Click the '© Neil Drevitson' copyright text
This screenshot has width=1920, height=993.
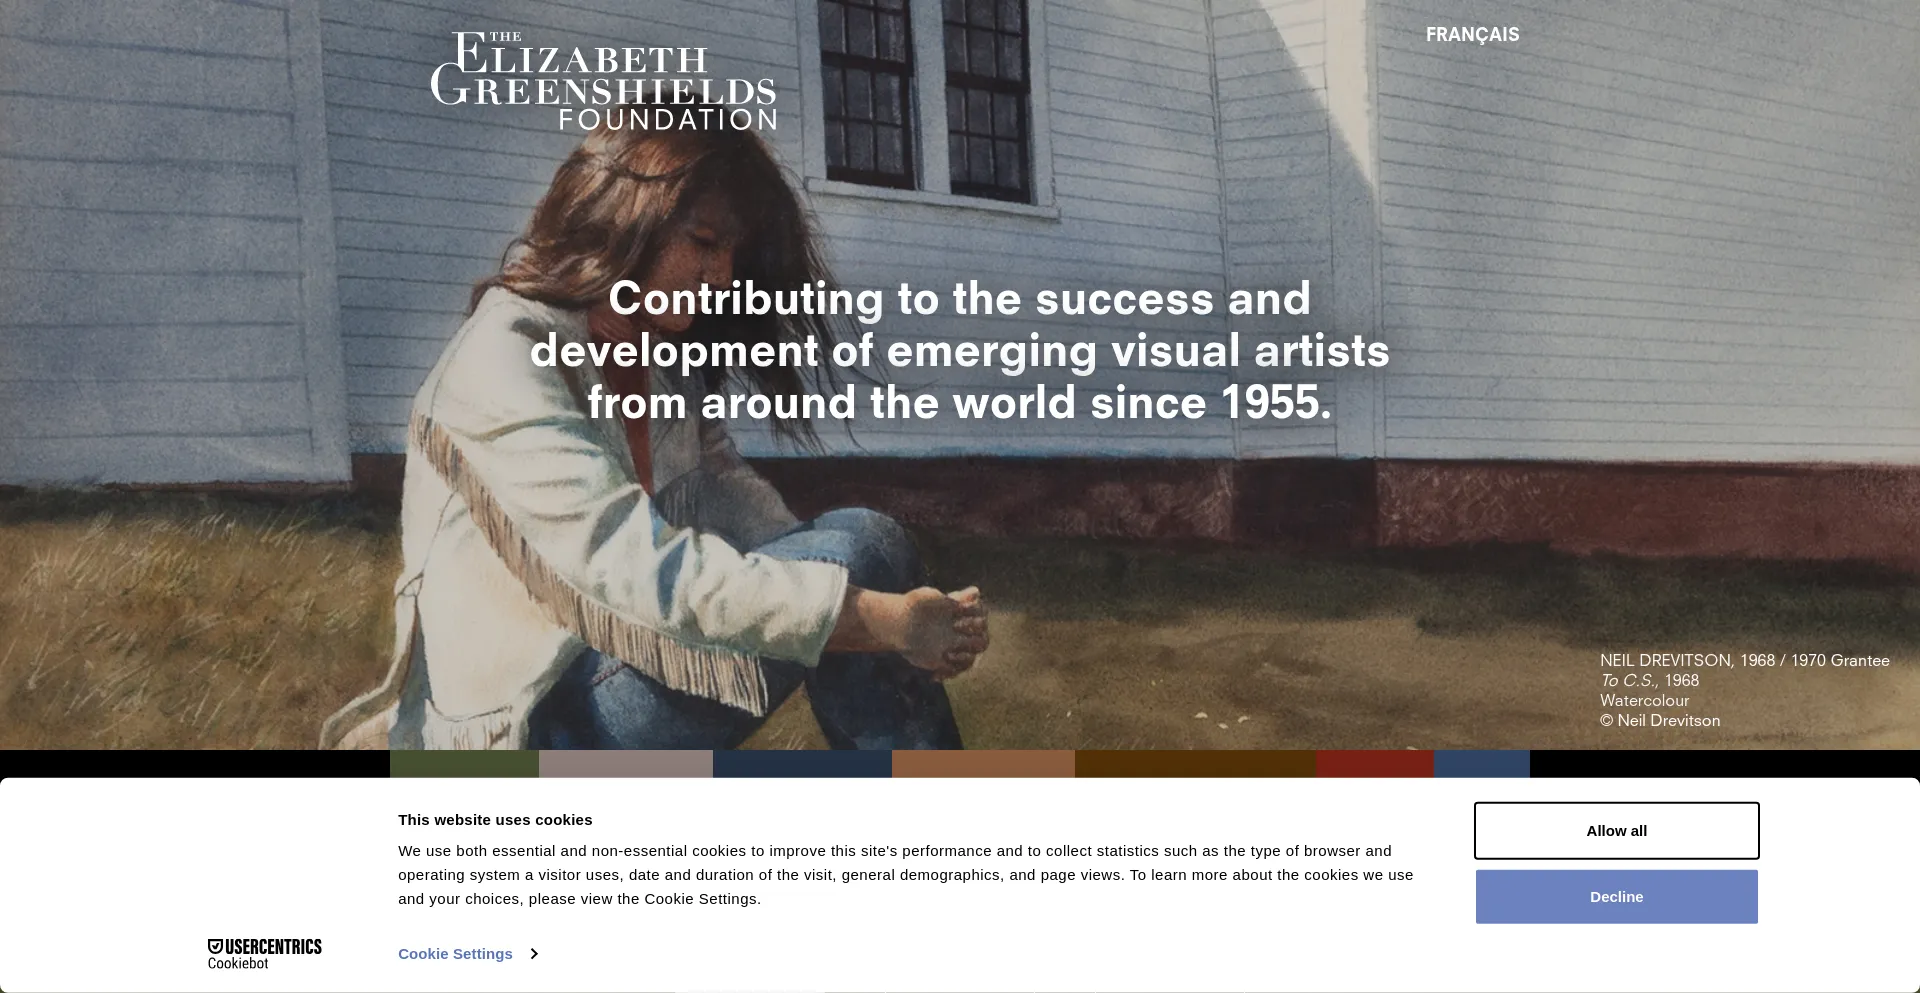[1660, 721]
